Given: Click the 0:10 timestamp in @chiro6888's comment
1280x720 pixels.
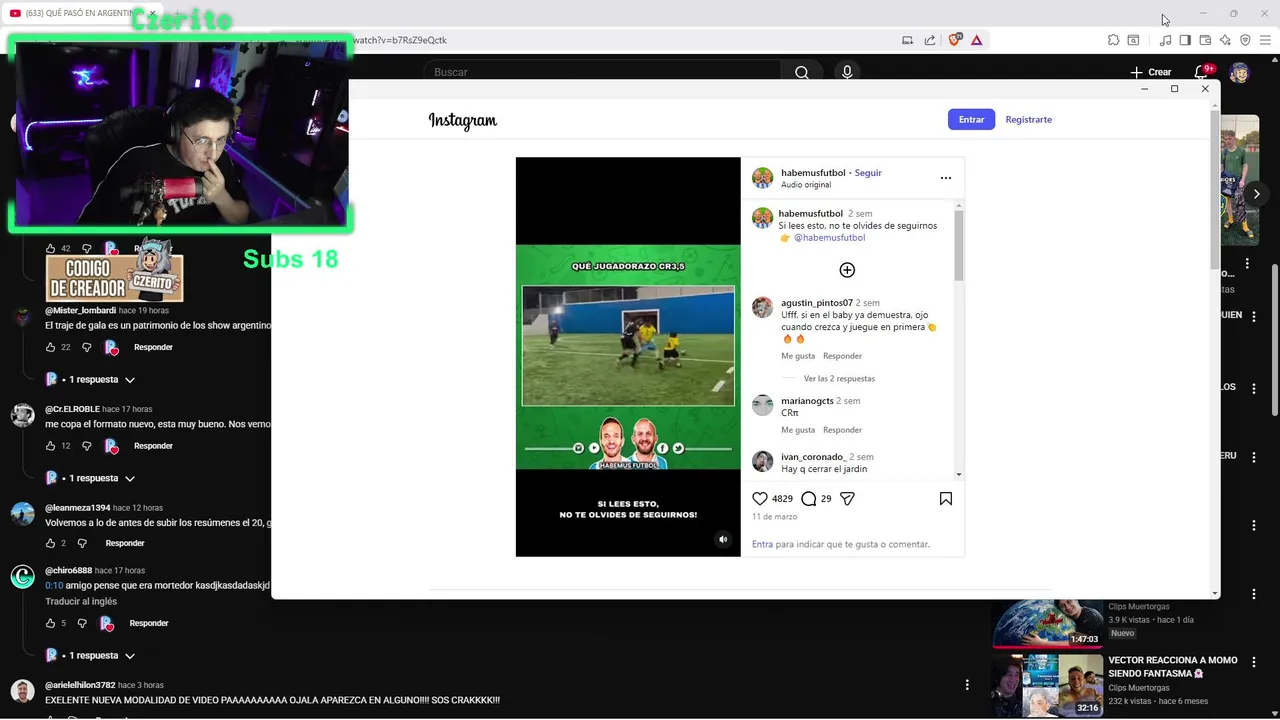Looking at the screenshot, I should pyautogui.click(x=54, y=585).
